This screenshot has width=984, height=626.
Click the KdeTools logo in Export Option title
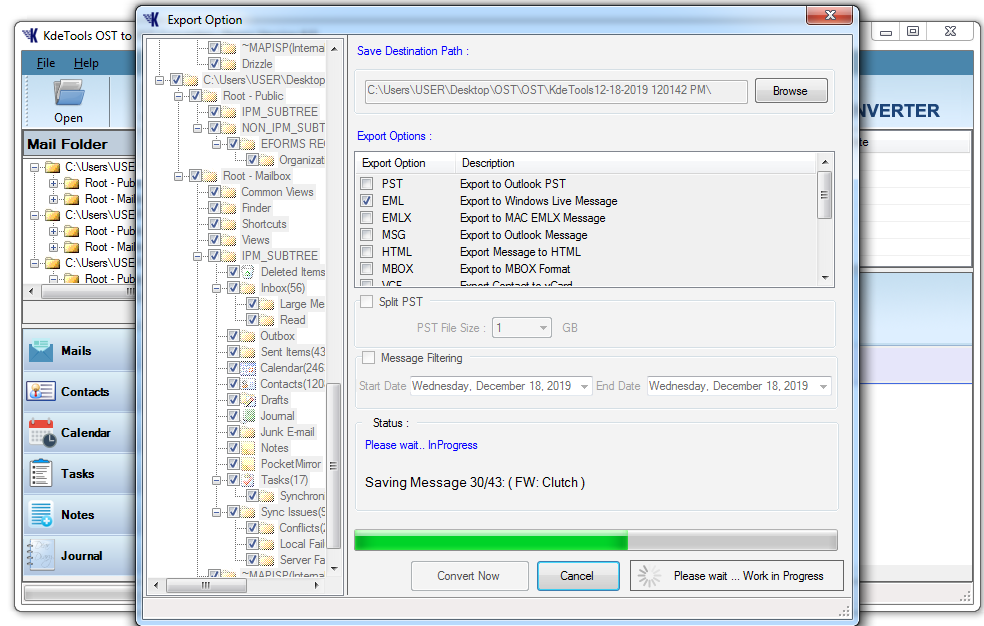tap(151, 19)
